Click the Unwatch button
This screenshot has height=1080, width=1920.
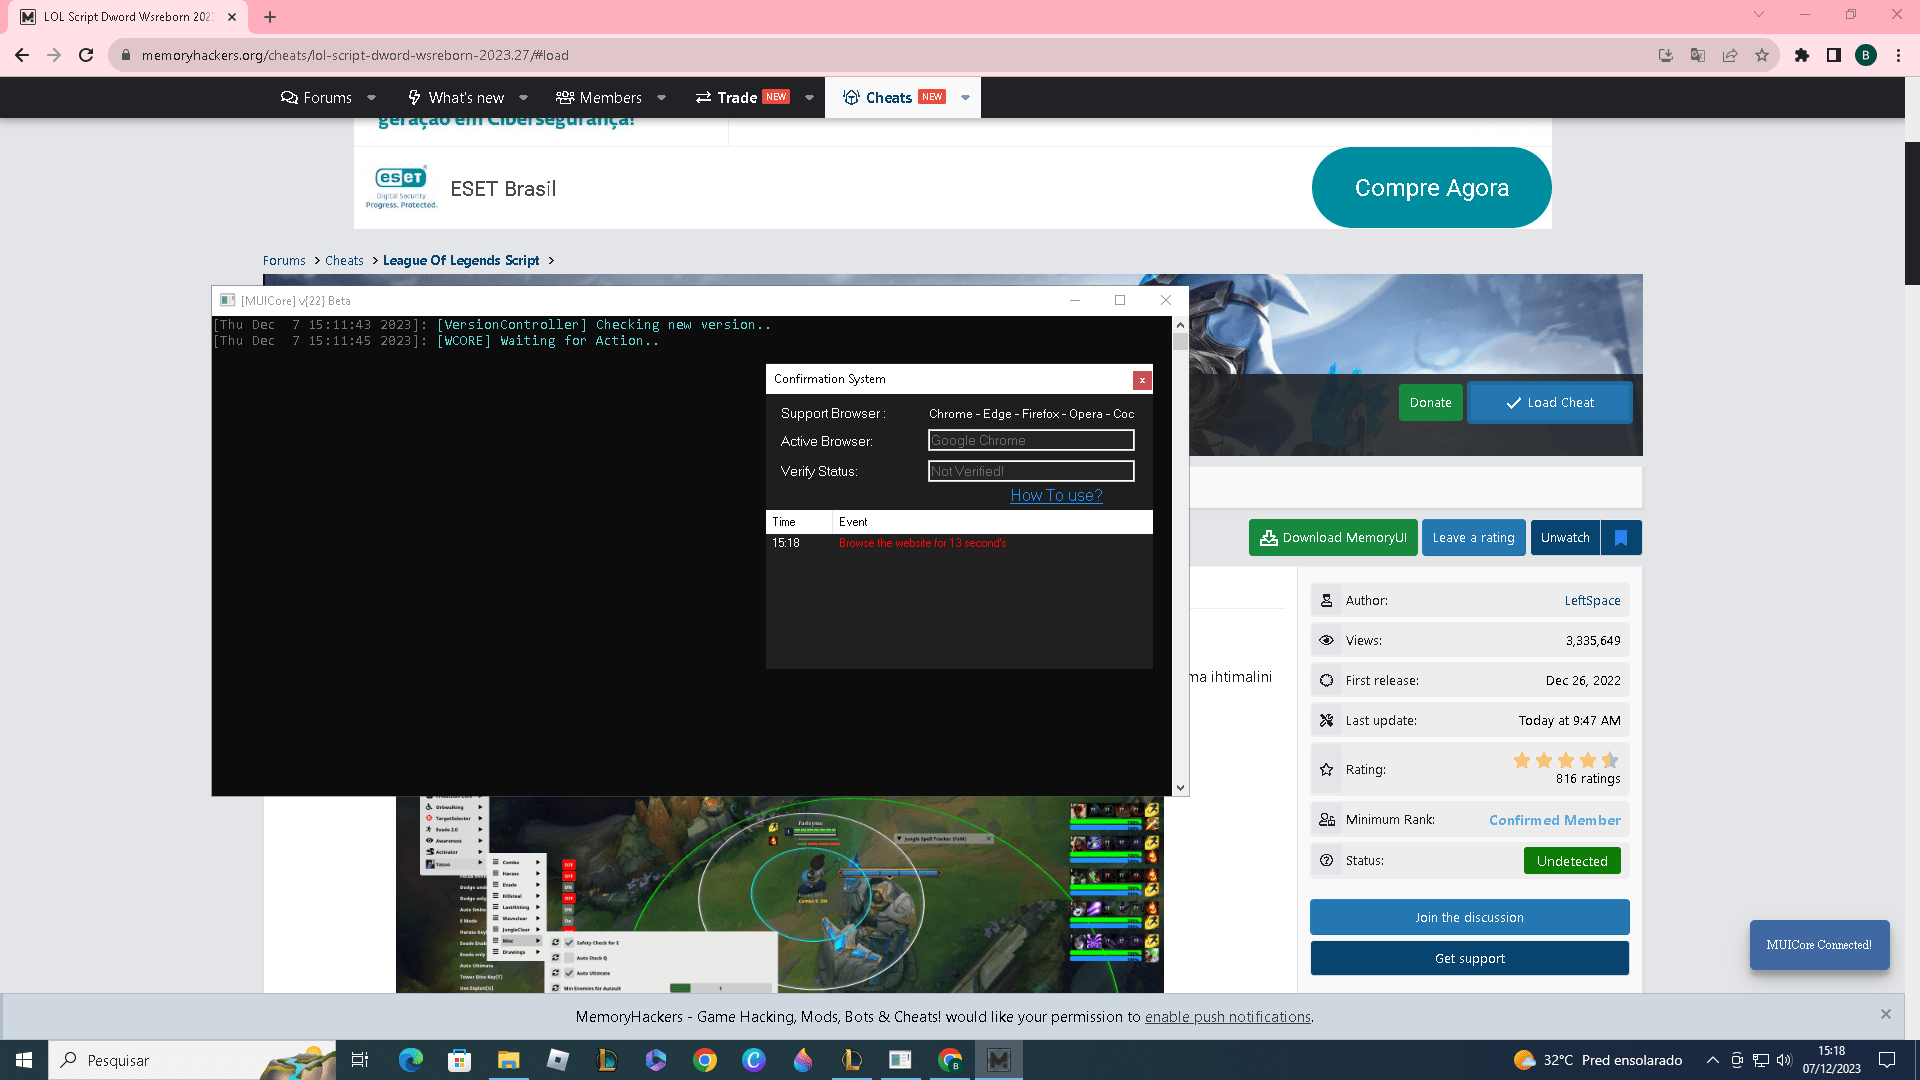pos(1565,537)
